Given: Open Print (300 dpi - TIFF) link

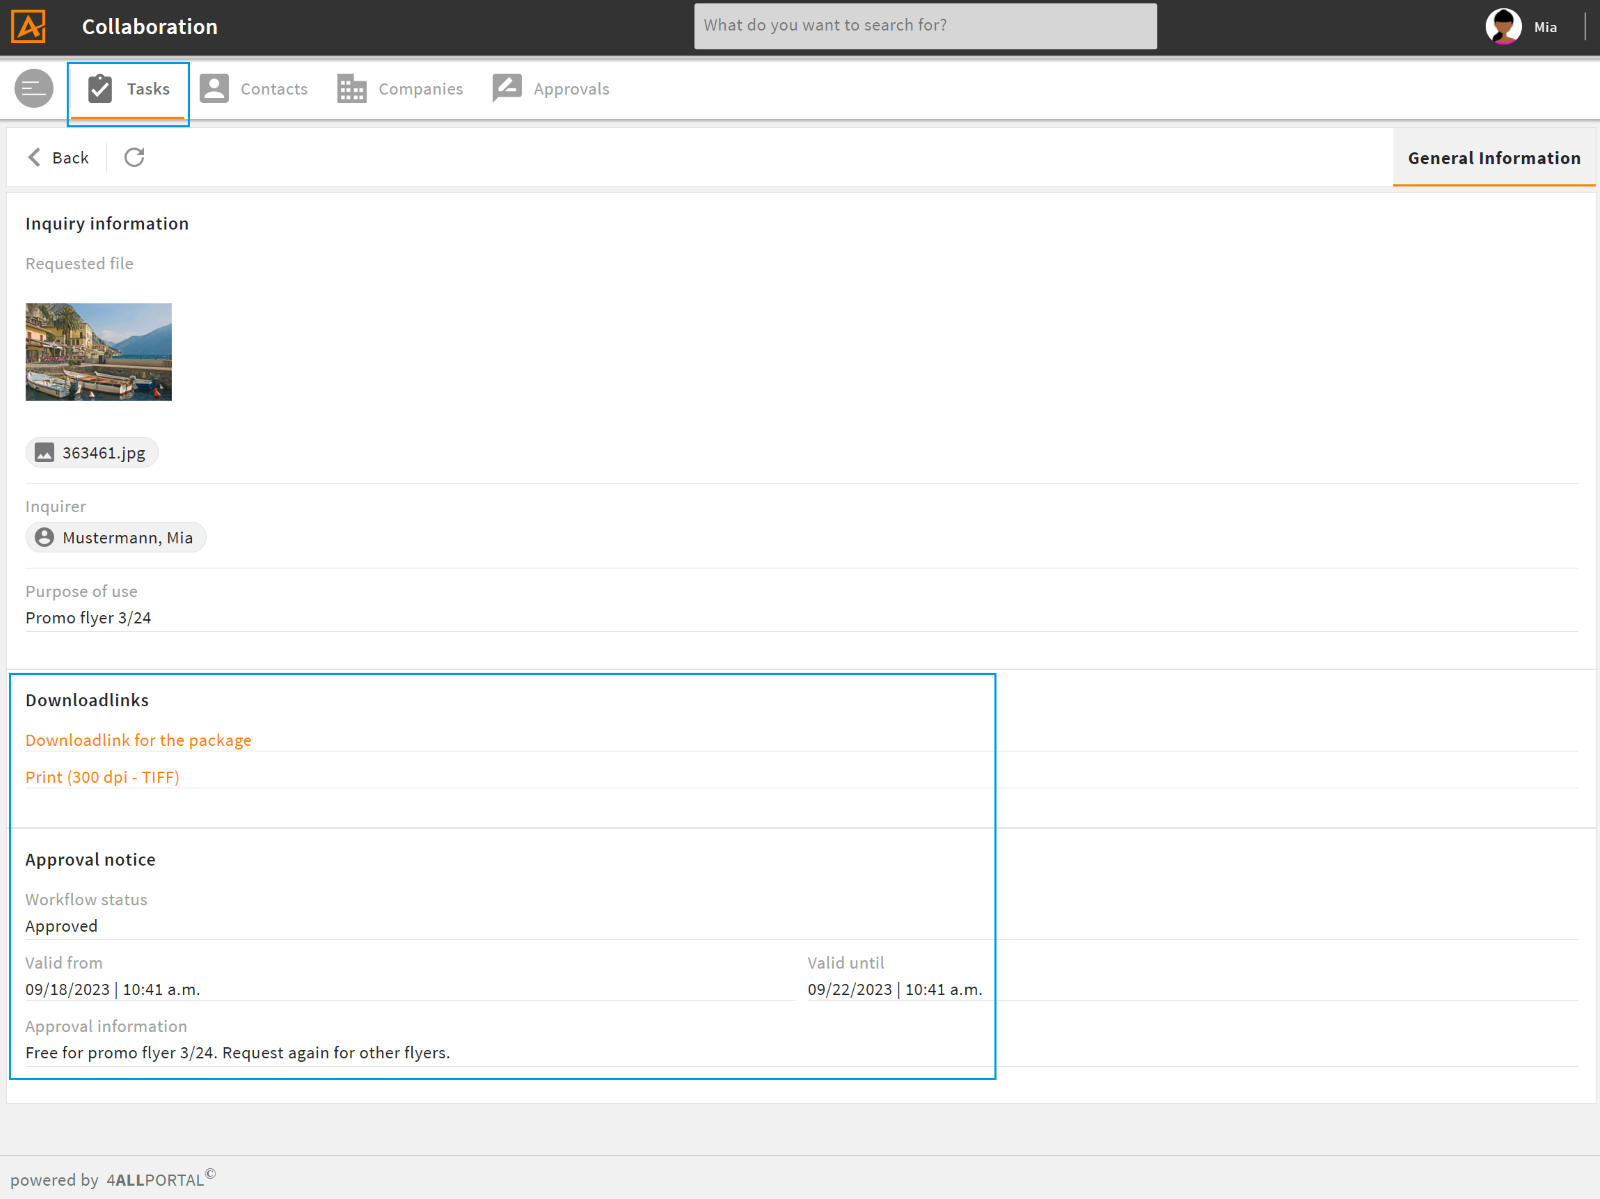Looking at the screenshot, I should click(102, 777).
